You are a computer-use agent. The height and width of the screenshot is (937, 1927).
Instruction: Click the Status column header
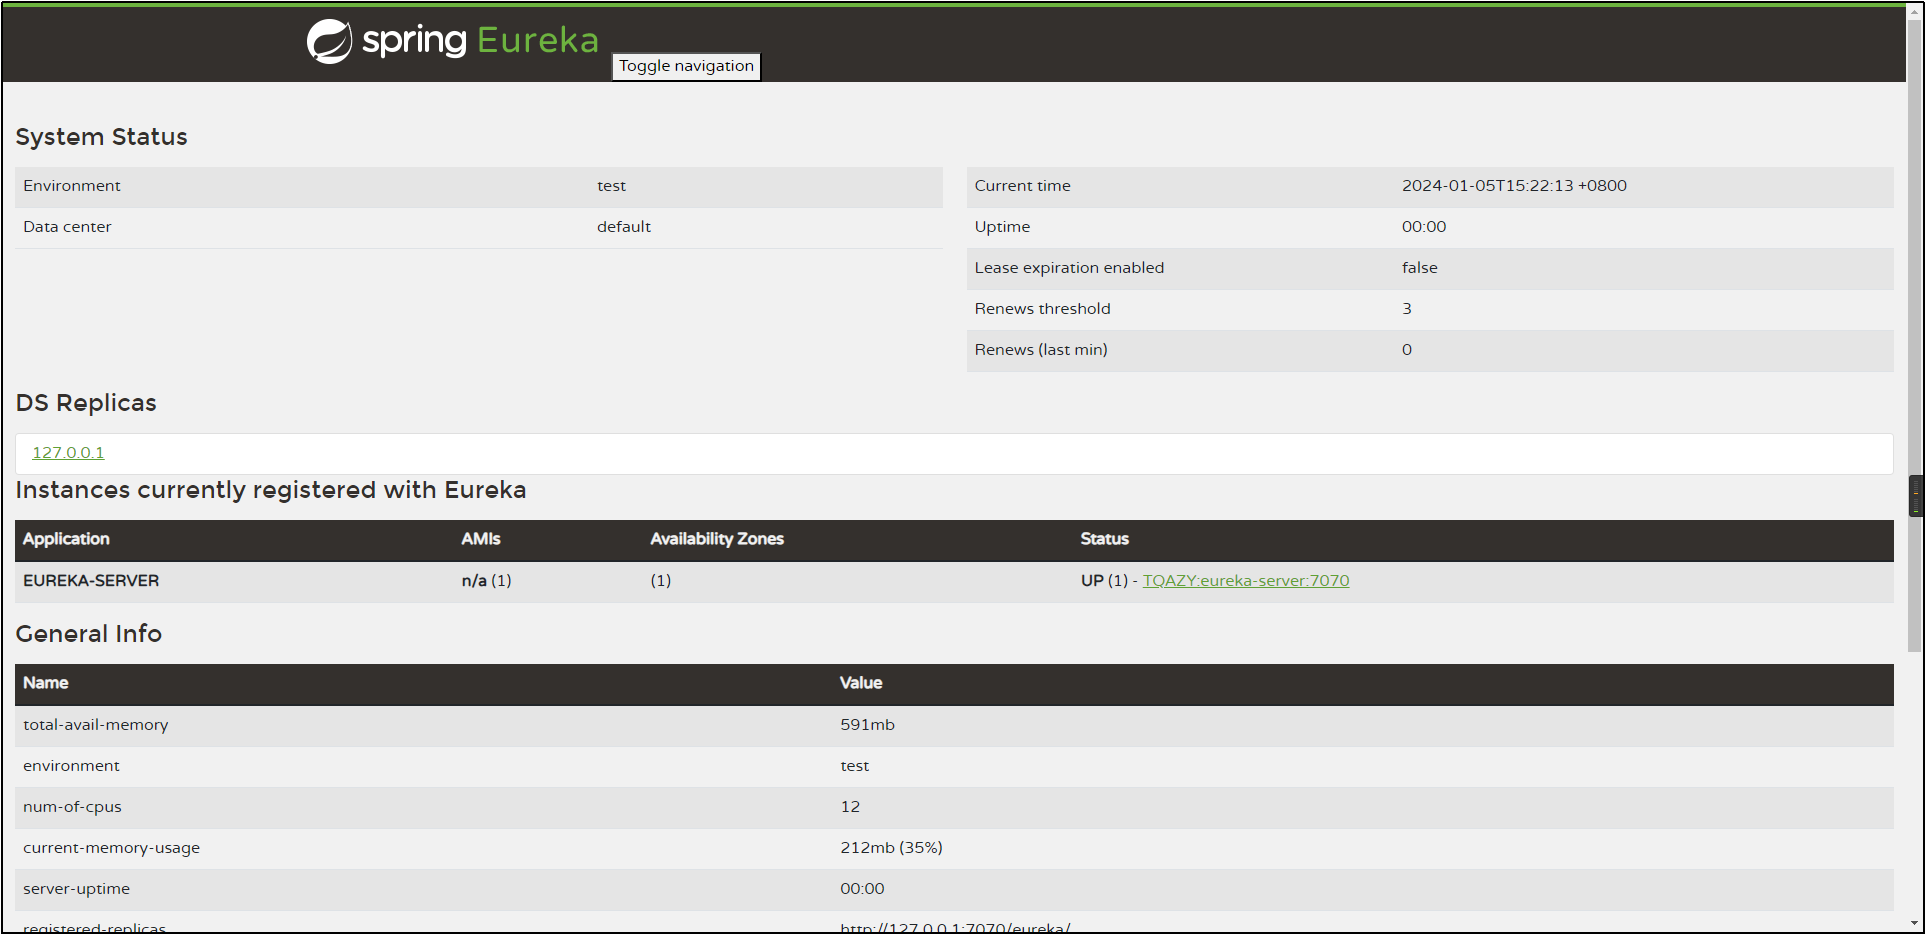(x=1104, y=539)
